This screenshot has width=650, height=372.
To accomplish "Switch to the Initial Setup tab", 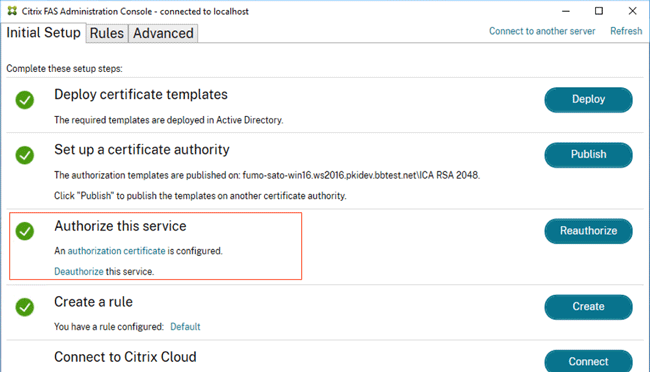I will [43, 33].
